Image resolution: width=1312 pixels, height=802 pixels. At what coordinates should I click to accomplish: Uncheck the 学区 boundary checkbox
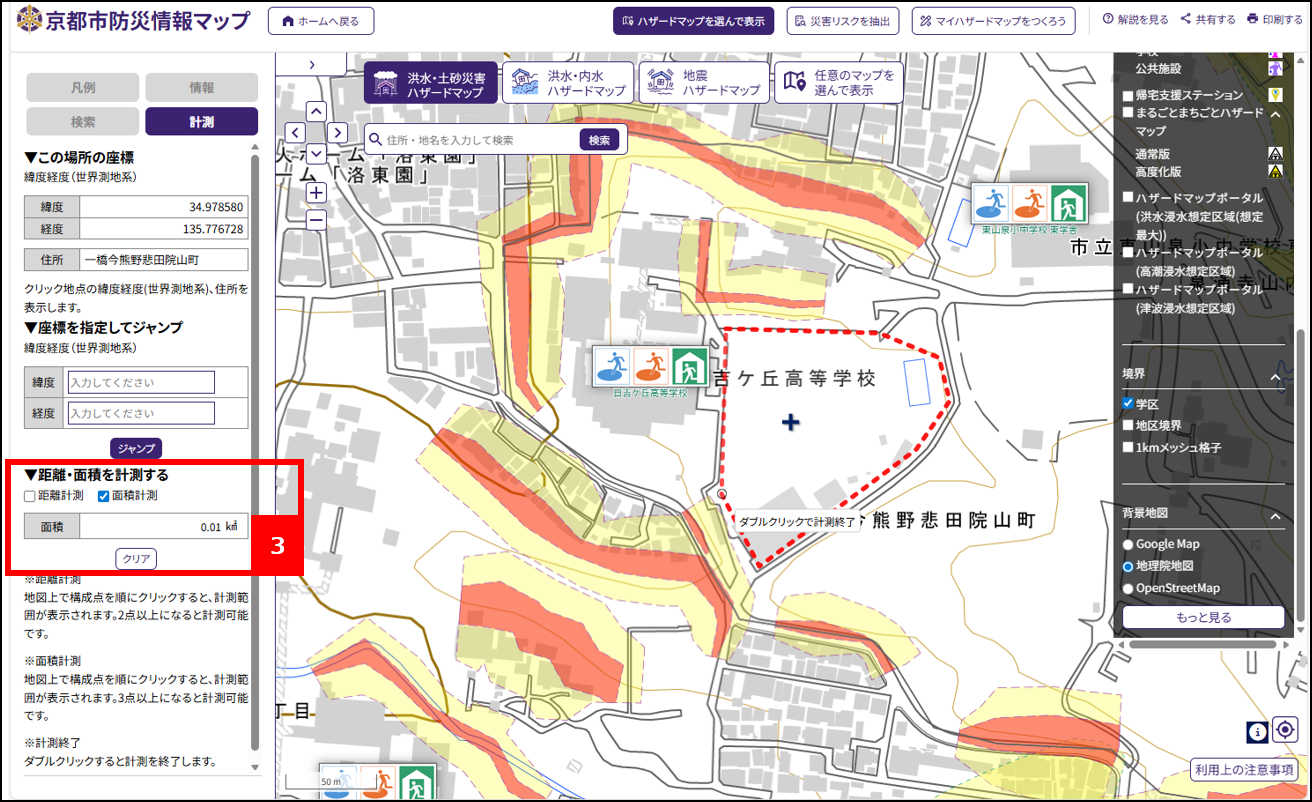point(1128,404)
